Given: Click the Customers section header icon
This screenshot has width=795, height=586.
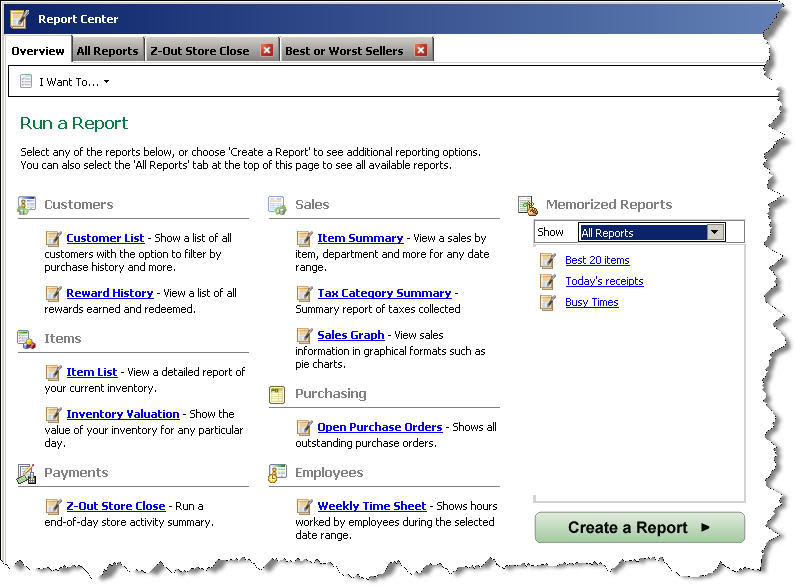Looking at the screenshot, I should pyautogui.click(x=27, y=205).
